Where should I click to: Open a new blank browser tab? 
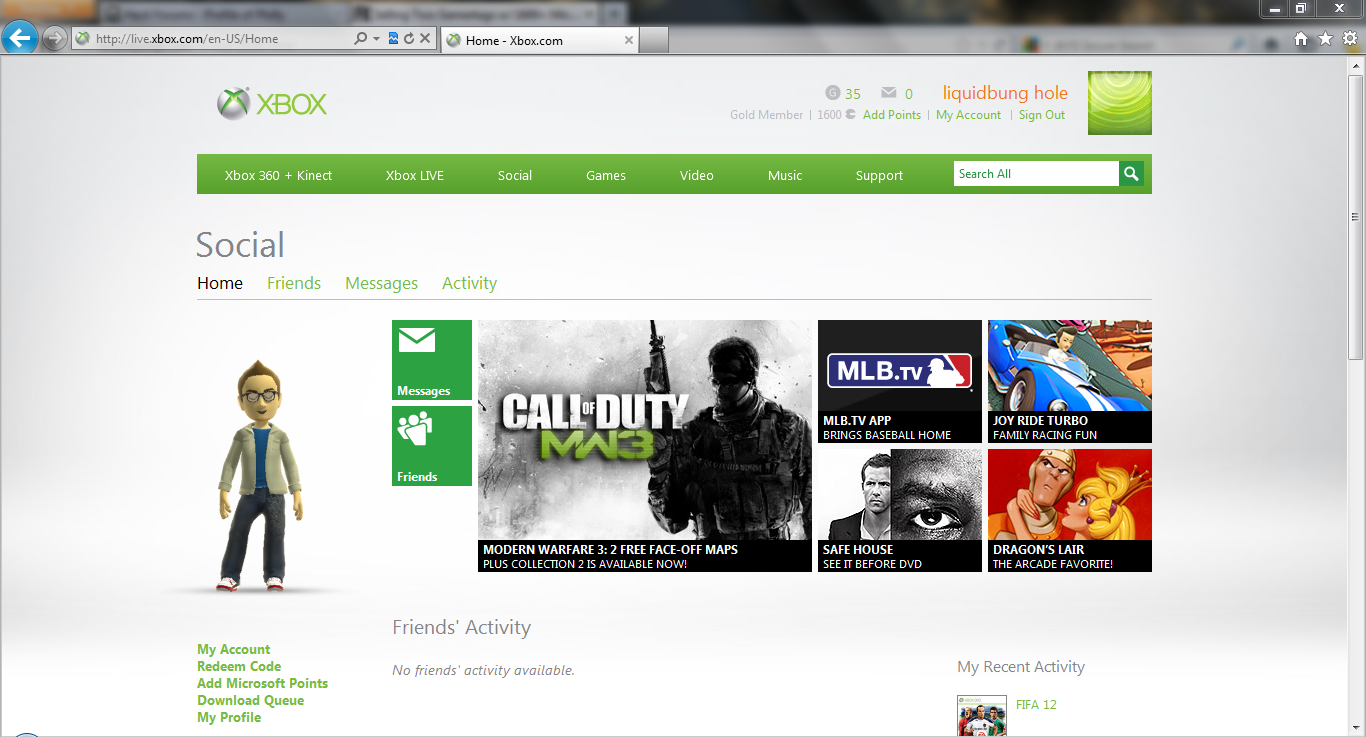pyautogui.click(x=654, y=40)
